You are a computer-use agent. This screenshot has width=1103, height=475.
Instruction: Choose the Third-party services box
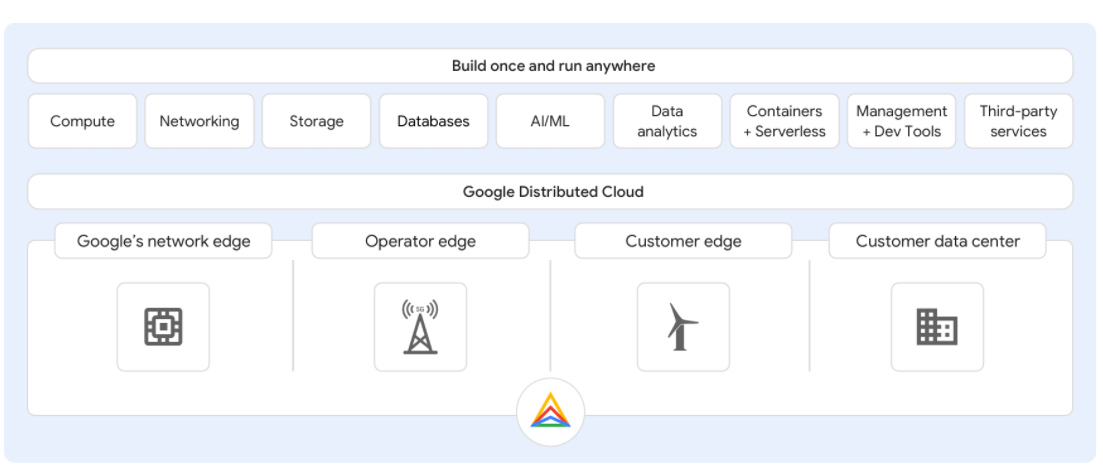coord(1019,121)
